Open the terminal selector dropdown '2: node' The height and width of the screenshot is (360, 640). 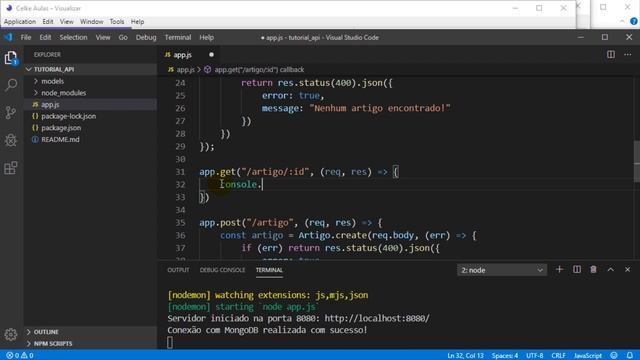tap(502, 270)
